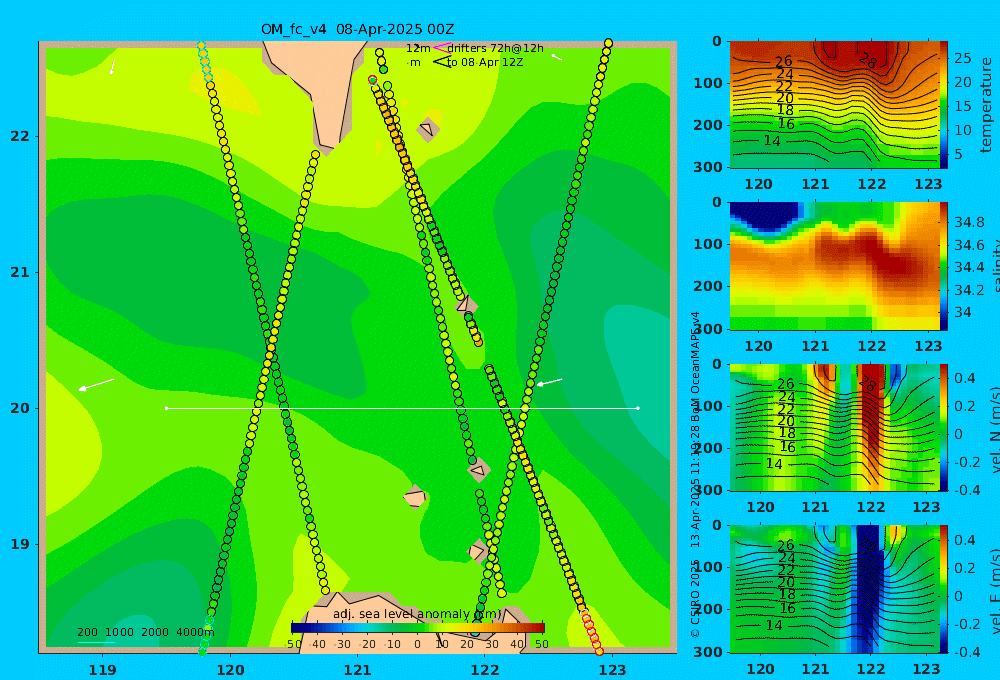This screenshot has height=680, width=1000.
Task: Click the island near 121.9°E, 19.5°N
Action: coord(478,470)
